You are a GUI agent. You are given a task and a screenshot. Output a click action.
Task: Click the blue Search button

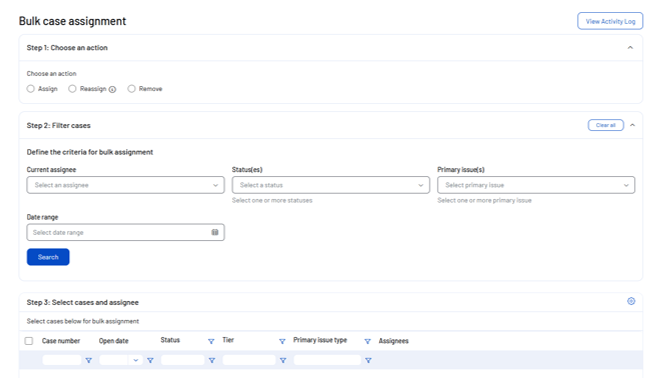point(48,257)
